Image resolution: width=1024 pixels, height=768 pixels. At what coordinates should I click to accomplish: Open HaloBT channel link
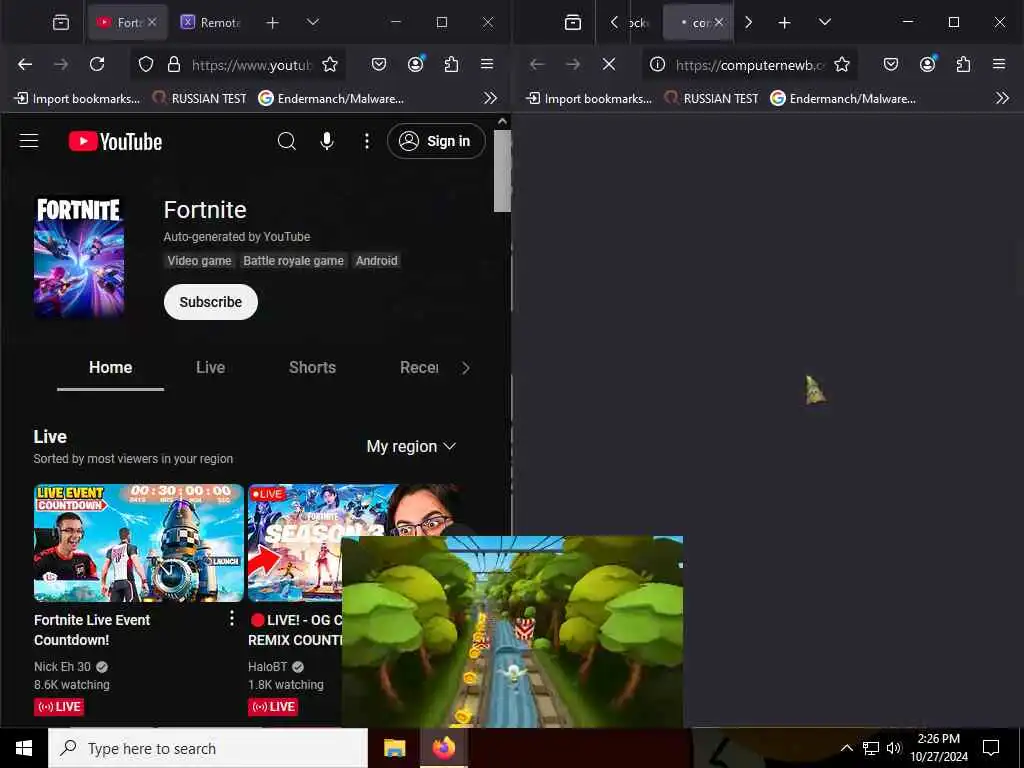268,667
